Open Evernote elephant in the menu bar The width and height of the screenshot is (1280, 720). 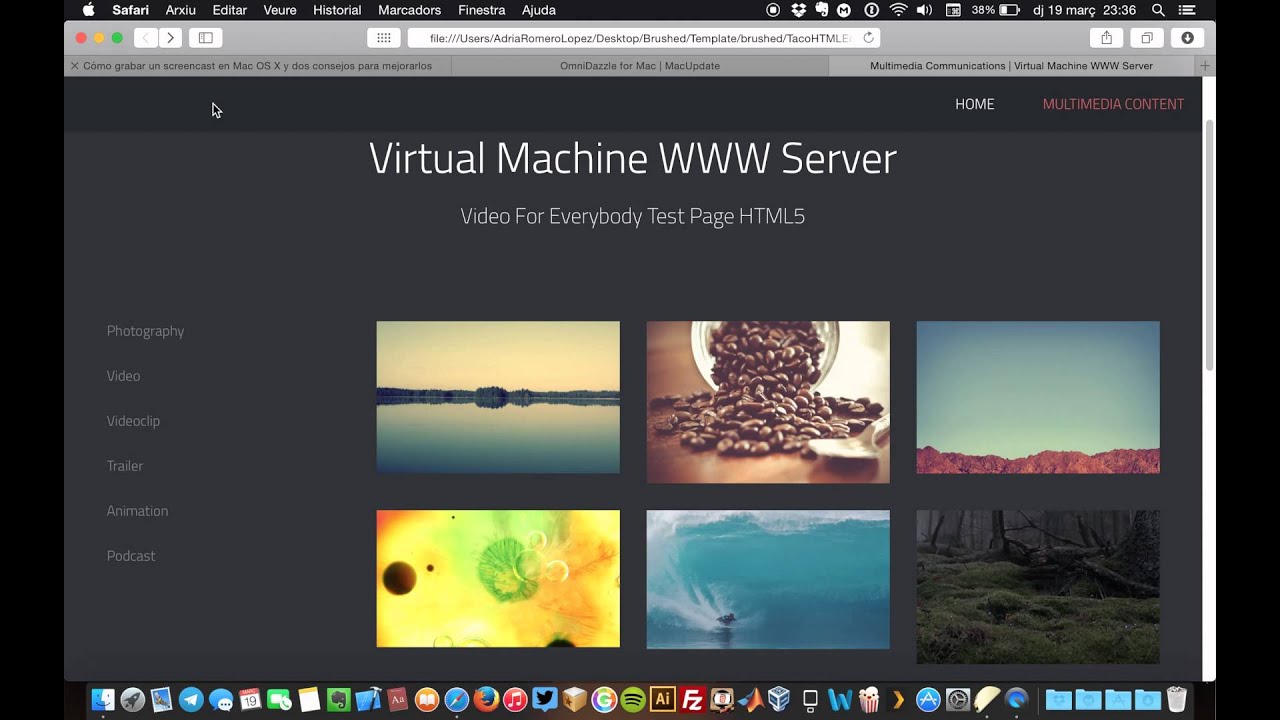(x=822, y=10)
